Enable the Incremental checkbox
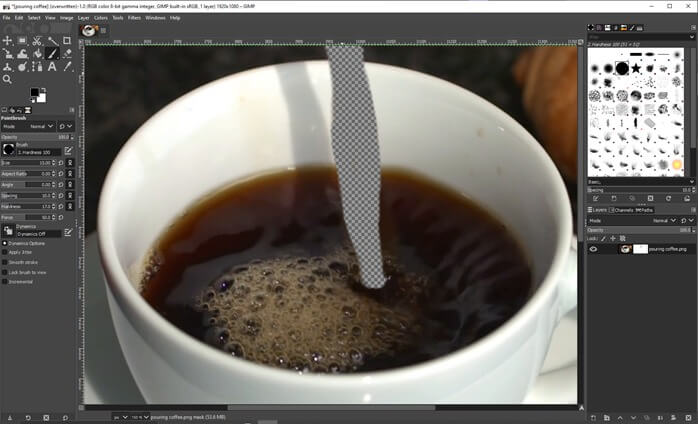Image resolution: width=698 pixels, height=424 pixels. pyautogui.click(x=4, y=282)
